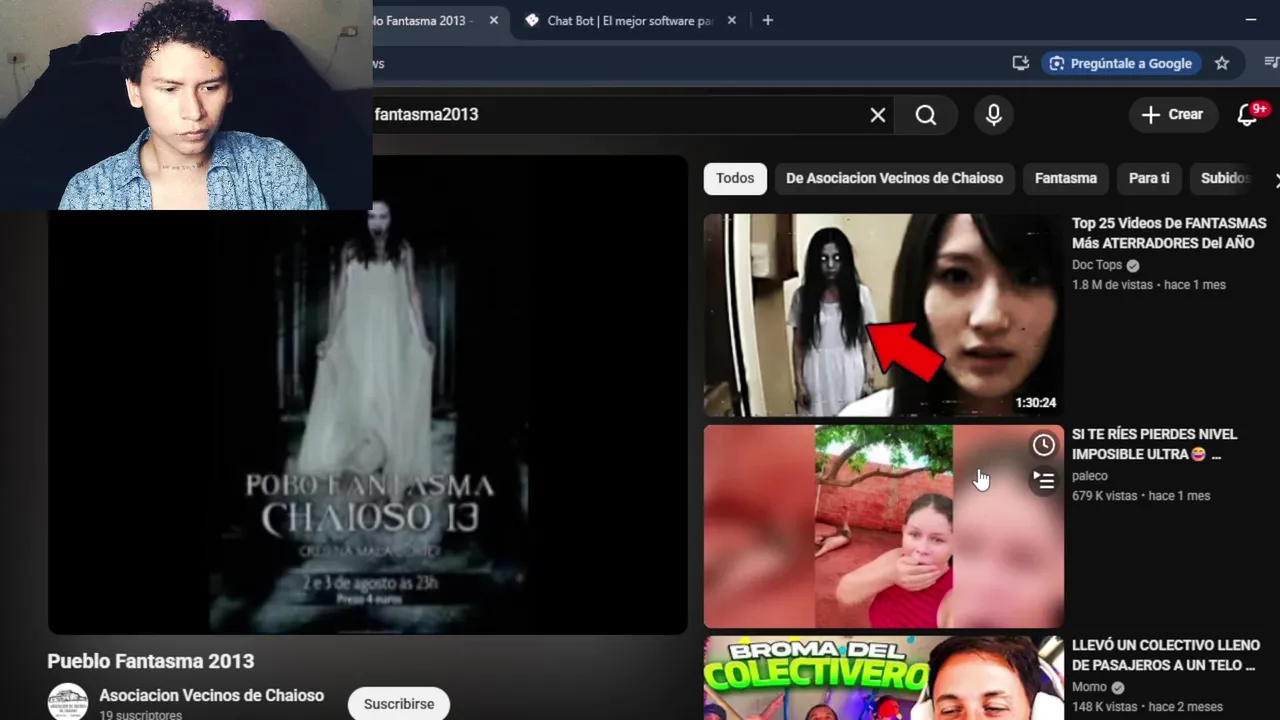
Task: Click the Crear button
Action: pos(1172,115)
